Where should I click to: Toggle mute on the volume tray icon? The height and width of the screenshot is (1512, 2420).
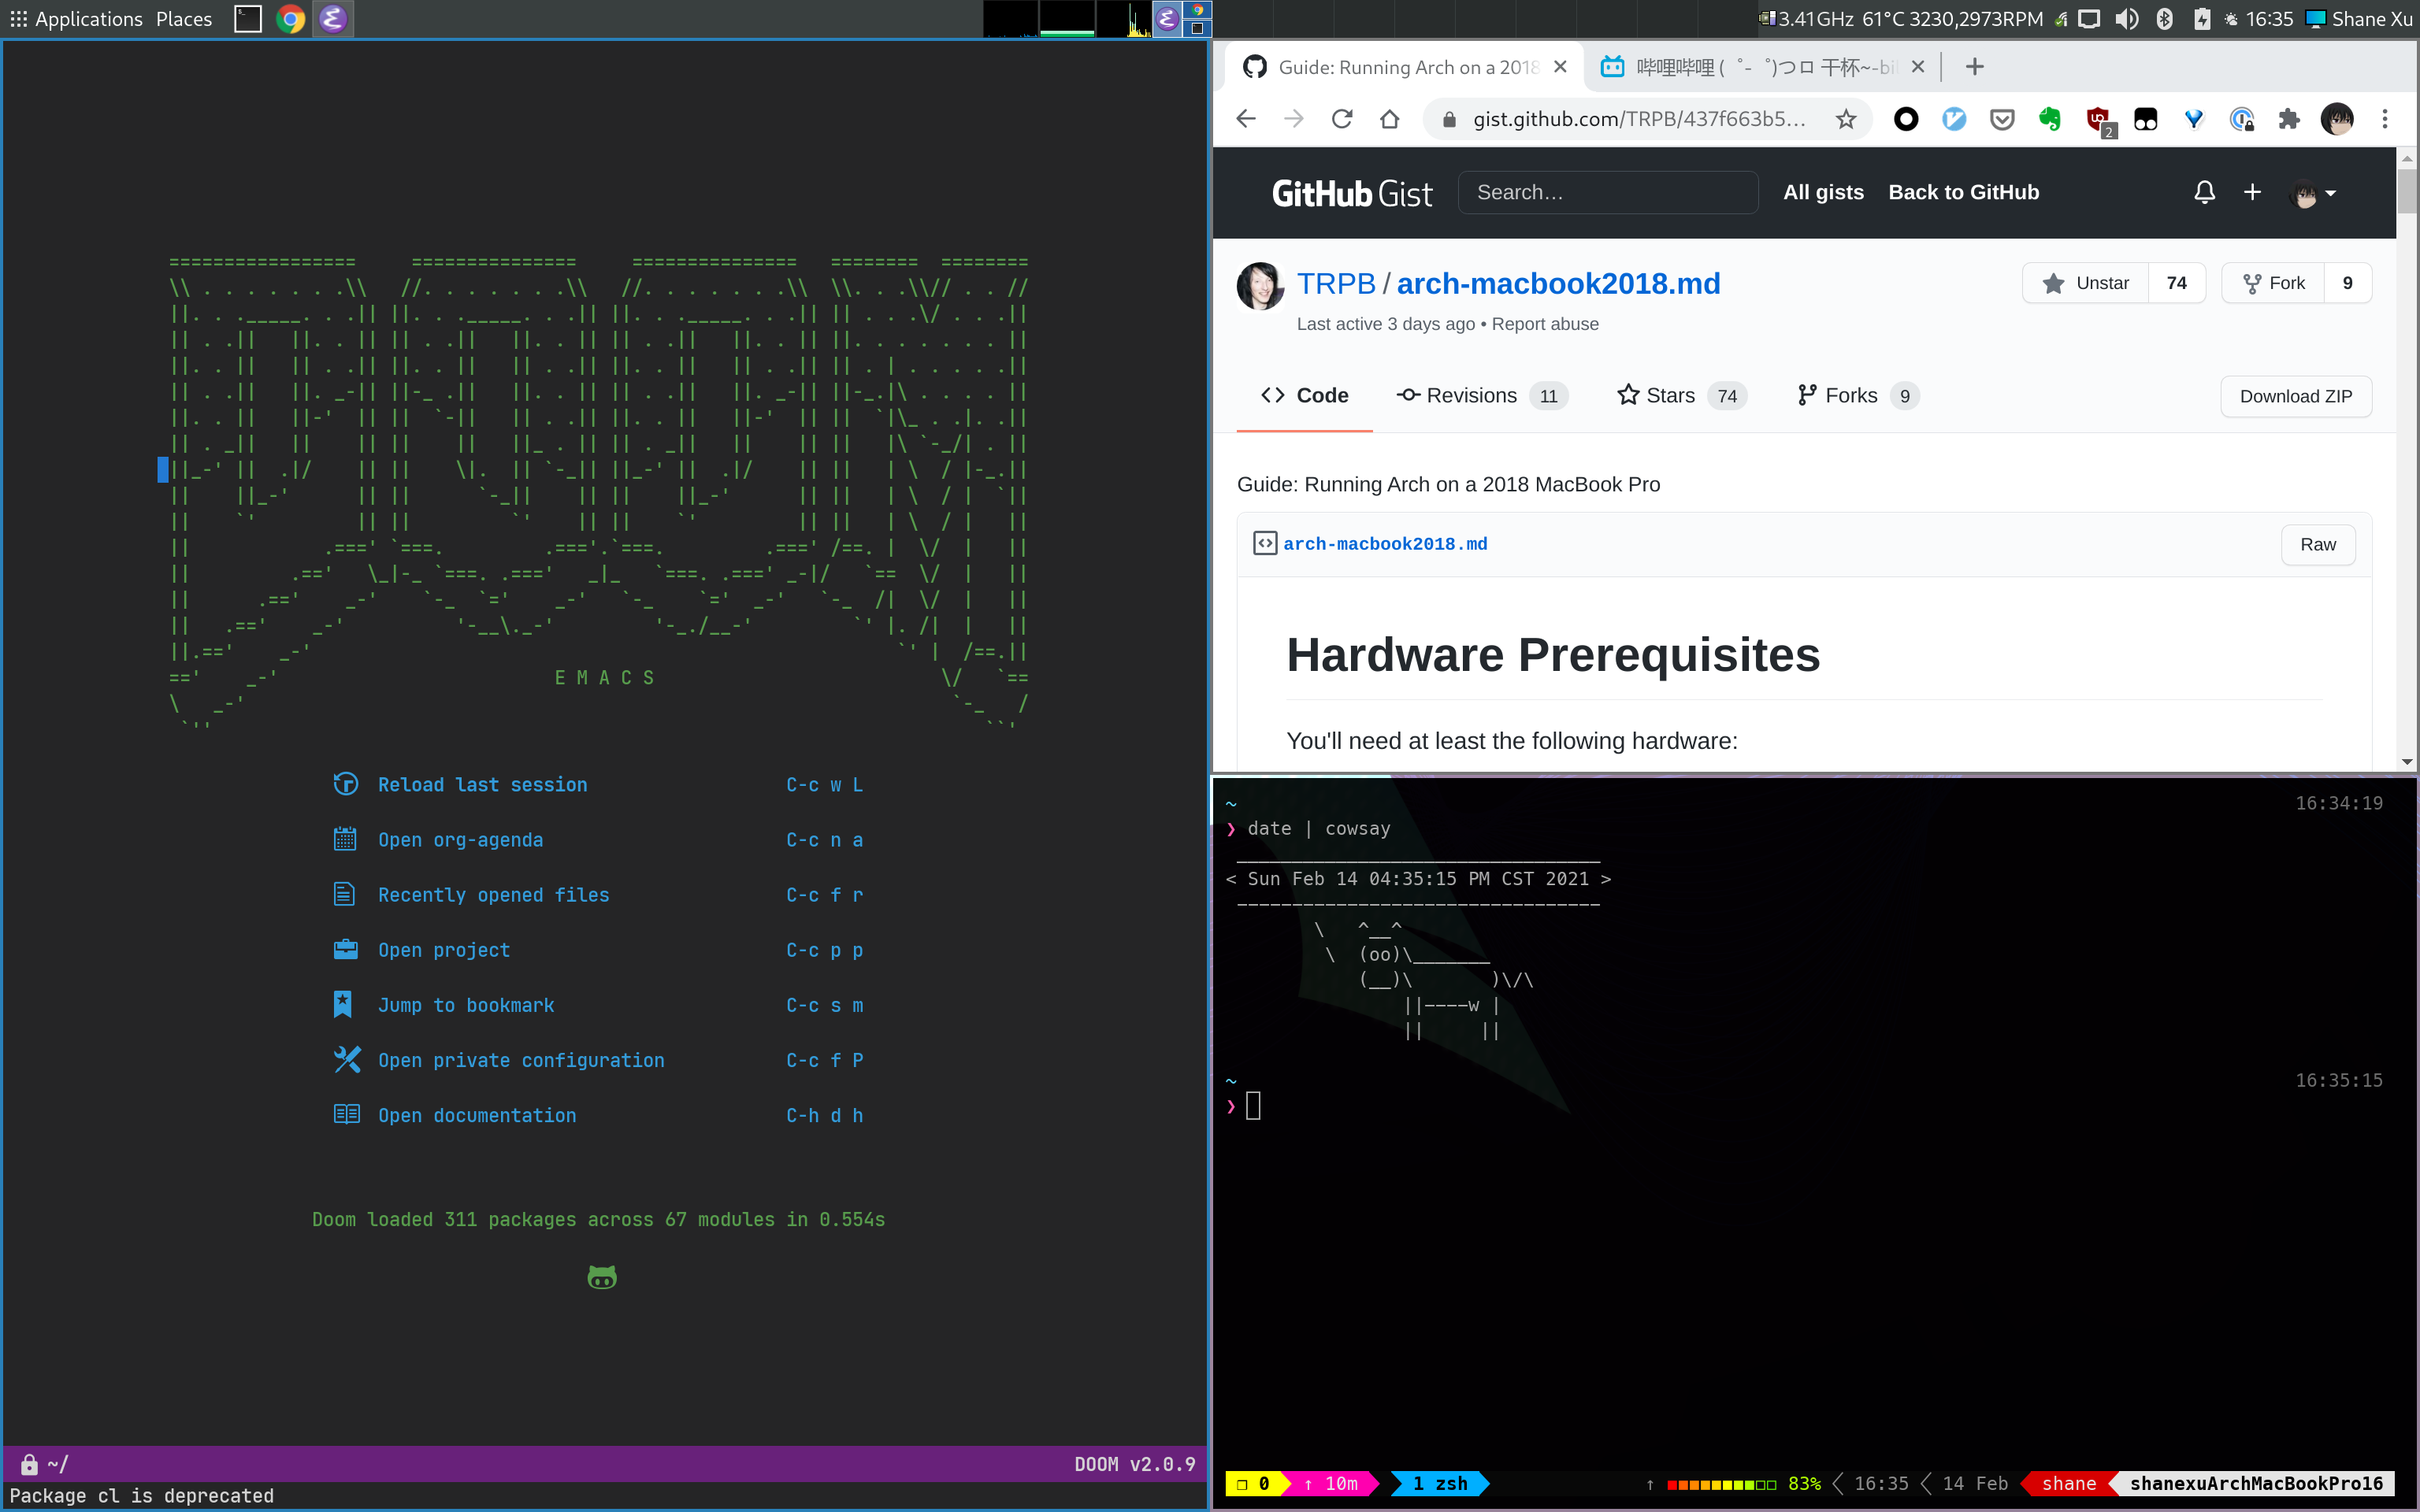click(x=2127, y=19)
